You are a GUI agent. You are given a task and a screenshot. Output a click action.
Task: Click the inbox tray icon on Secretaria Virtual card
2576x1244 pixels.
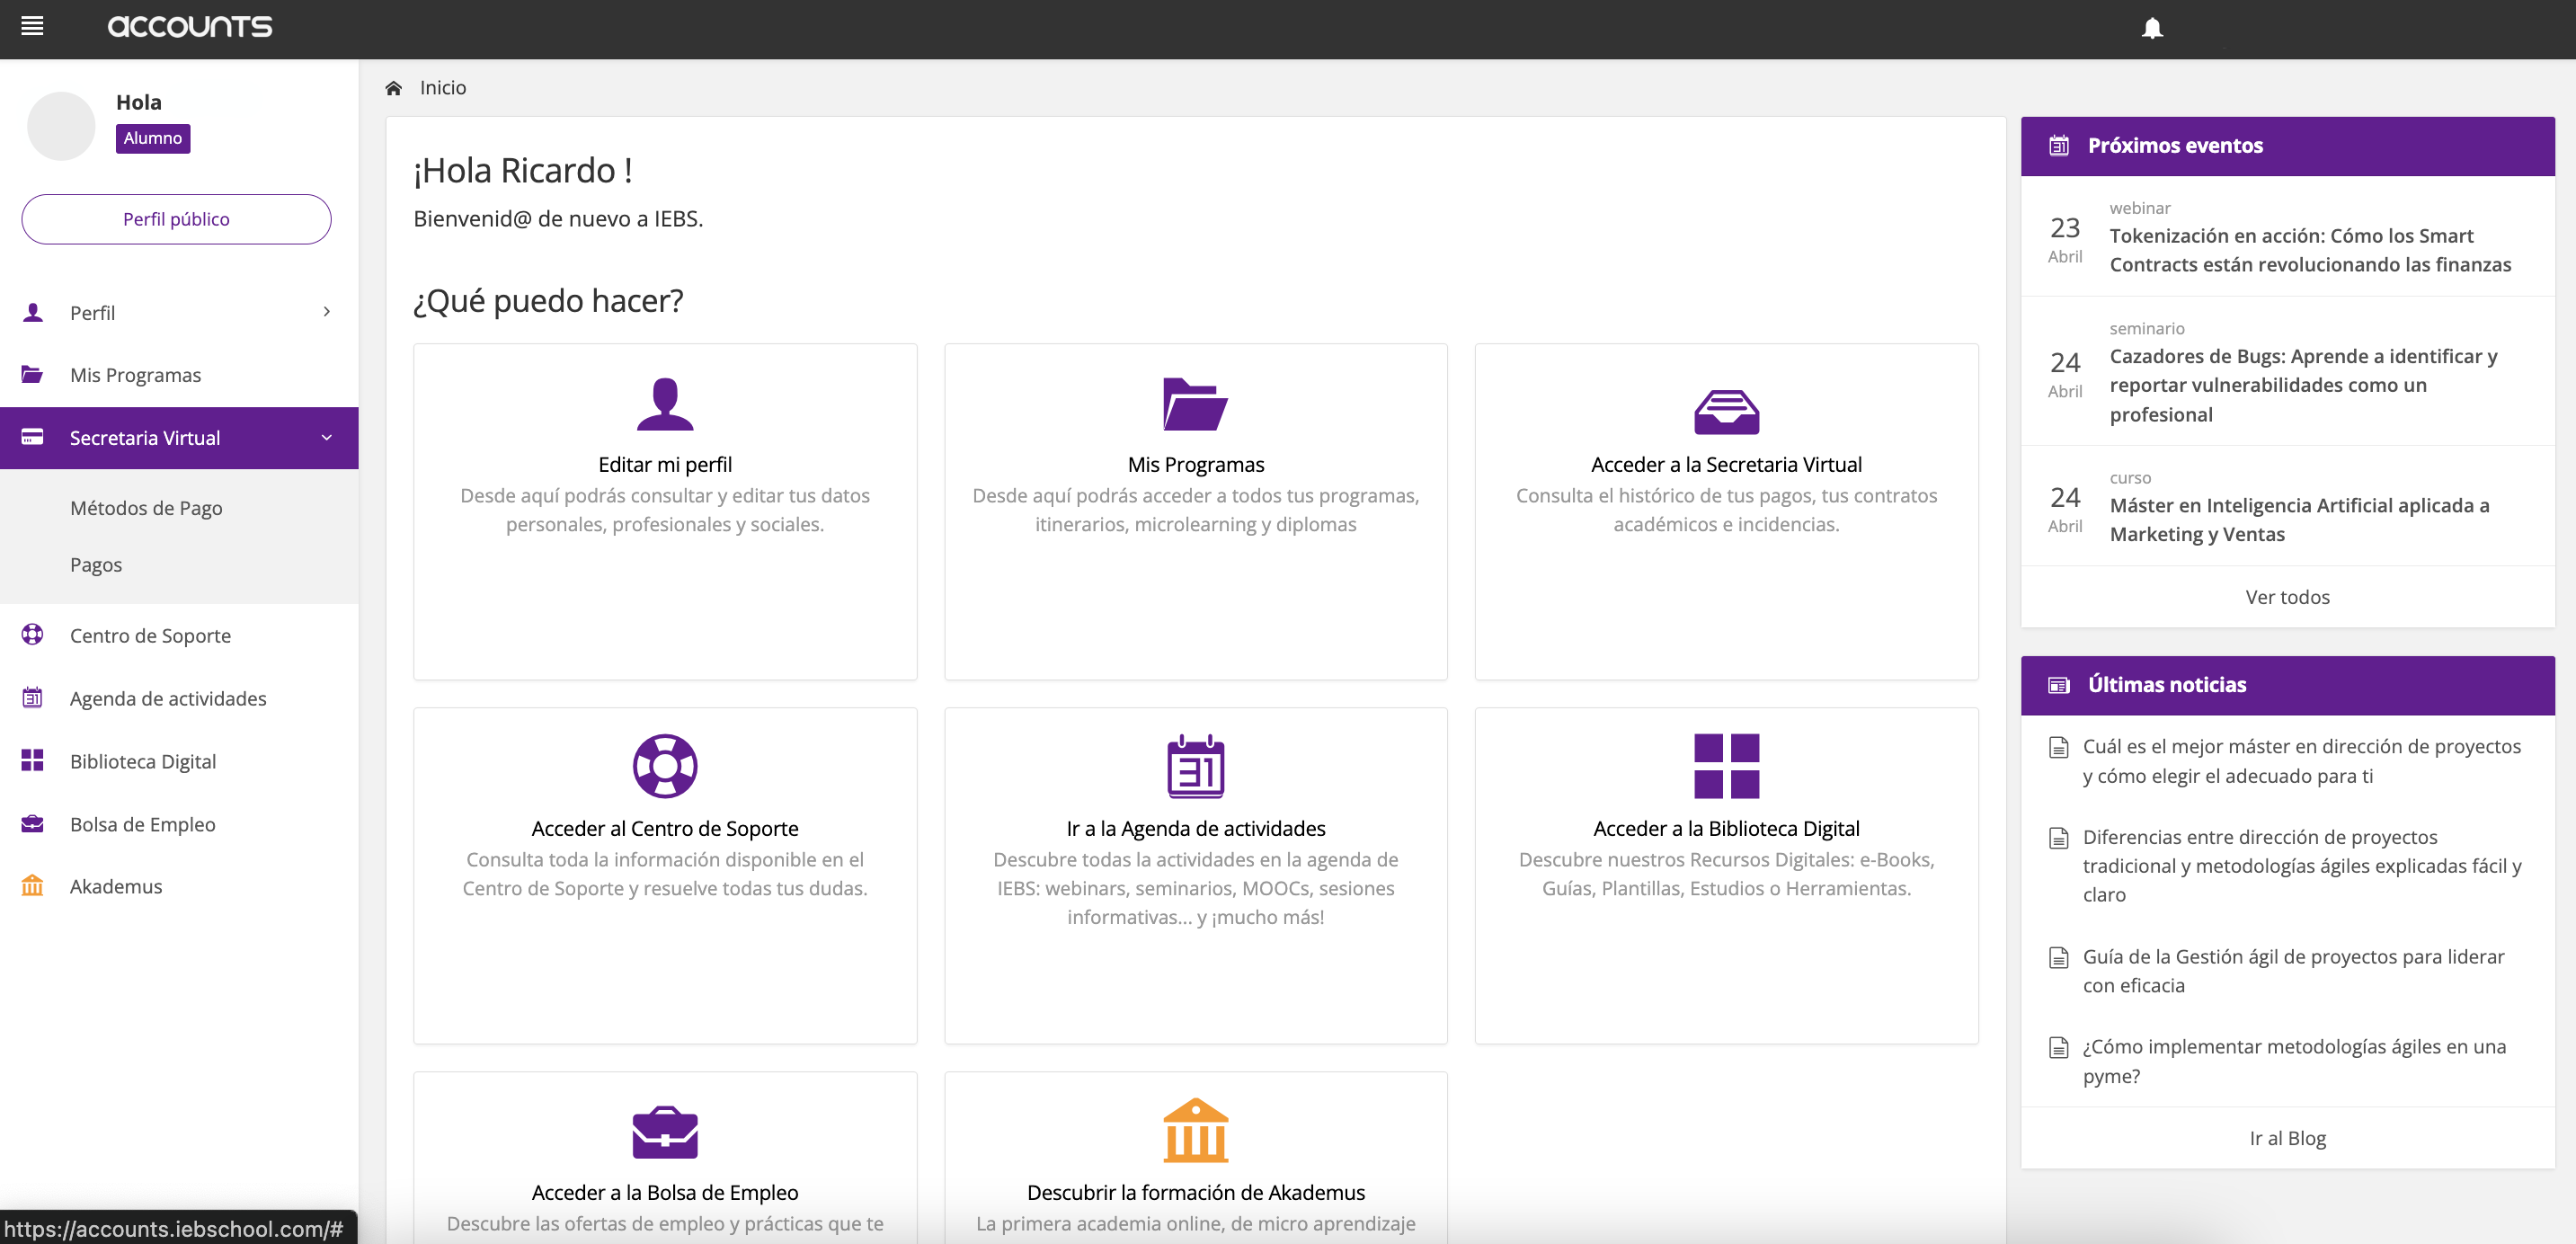pyautogui.click(x=1726, y=411)
